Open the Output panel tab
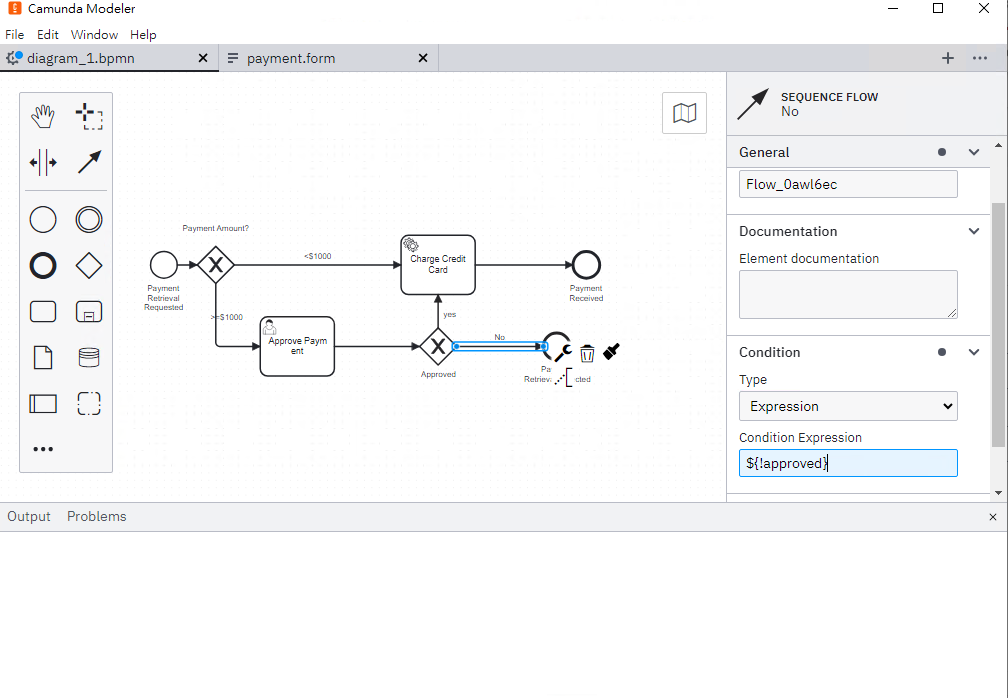Screen dimensions: 1008x698 coord(29,517)
